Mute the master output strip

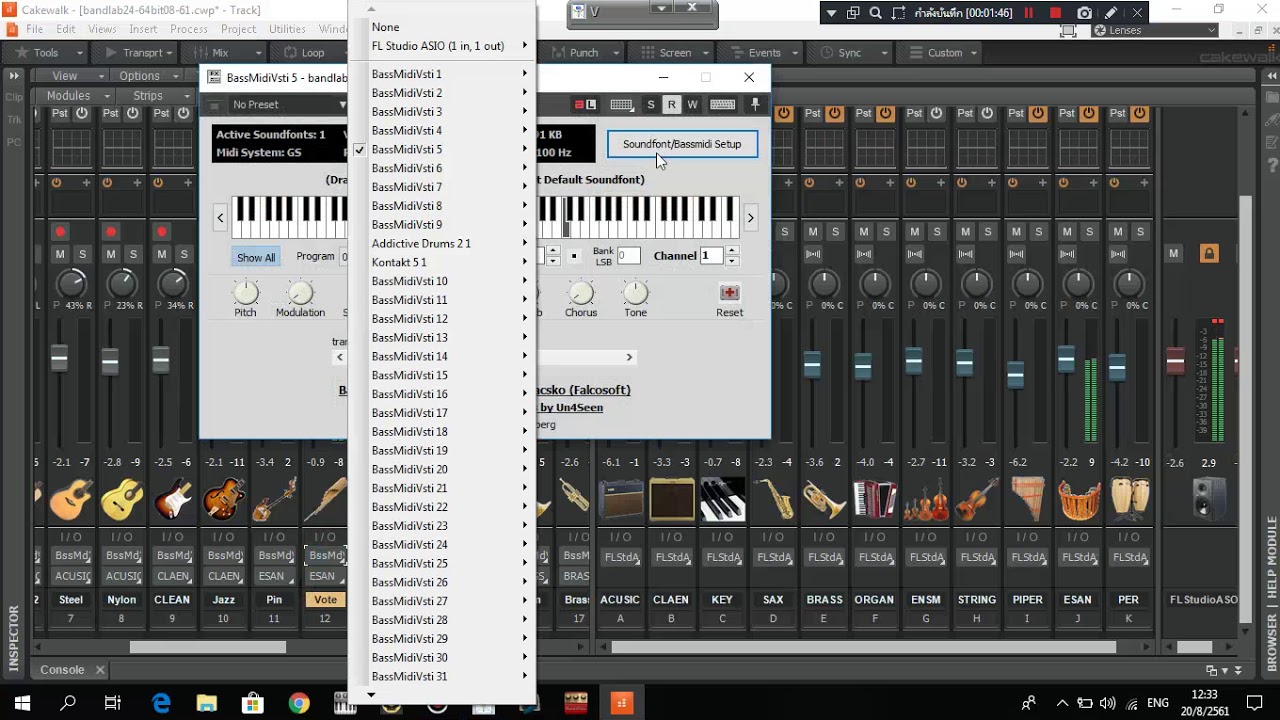click(x=1174, y=254)
